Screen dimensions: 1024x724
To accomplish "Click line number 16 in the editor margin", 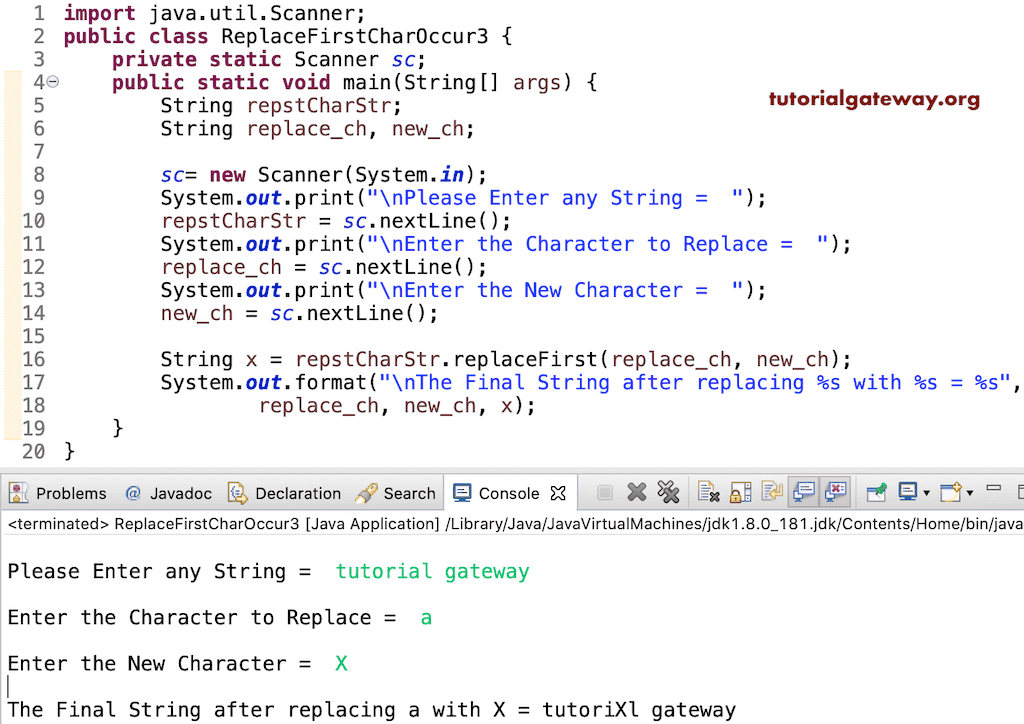I will point(33,359).
